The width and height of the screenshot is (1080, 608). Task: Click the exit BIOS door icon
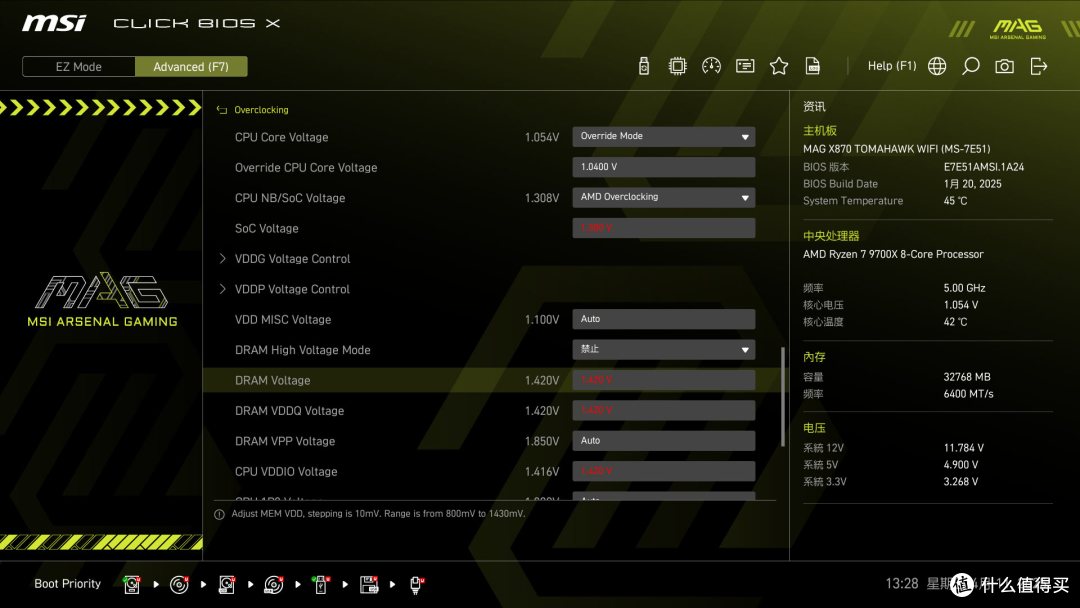pyautogui.click(x=1039, y=66)
